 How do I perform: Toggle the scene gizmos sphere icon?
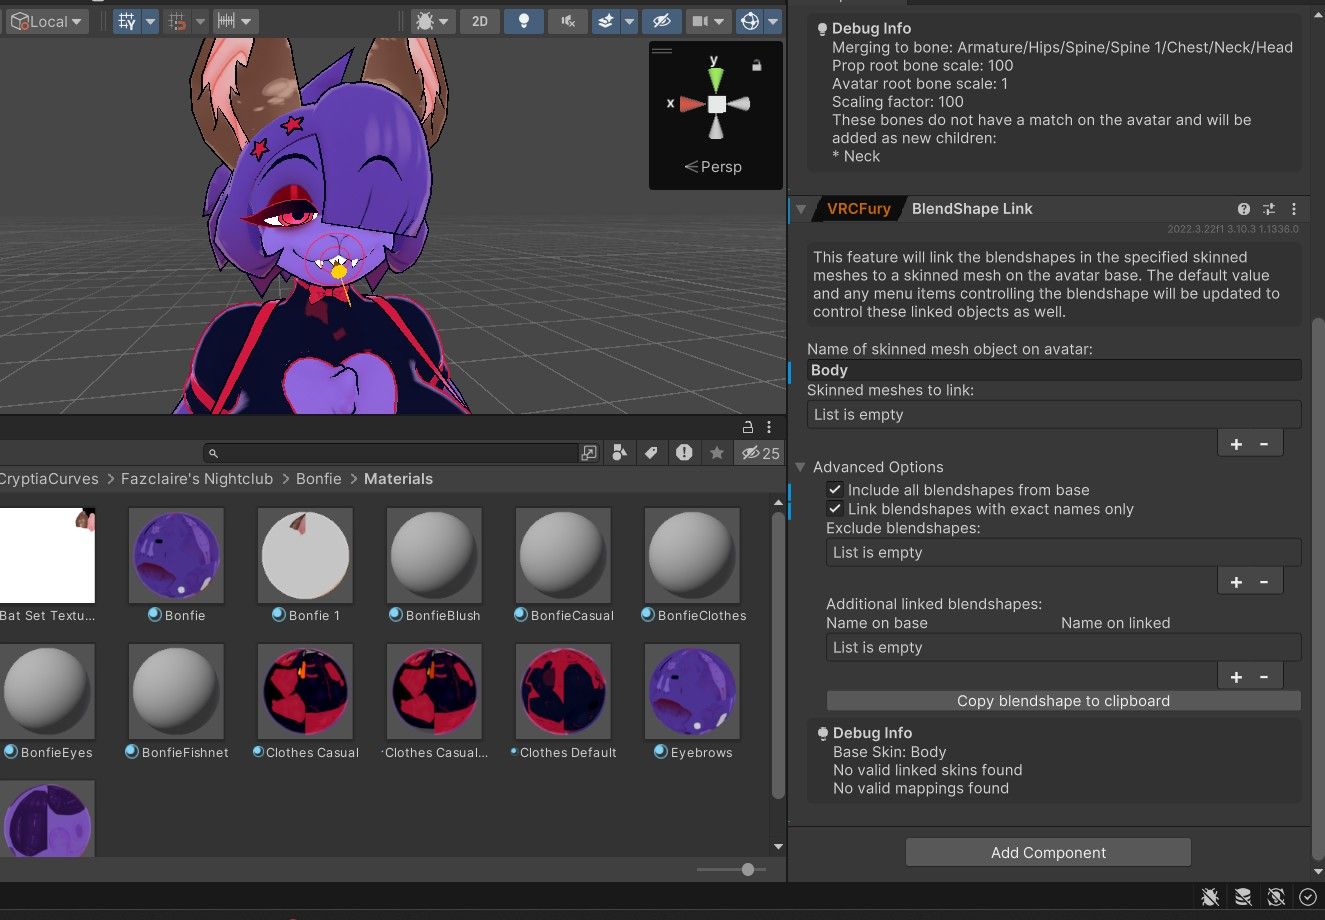pos(749,21)
